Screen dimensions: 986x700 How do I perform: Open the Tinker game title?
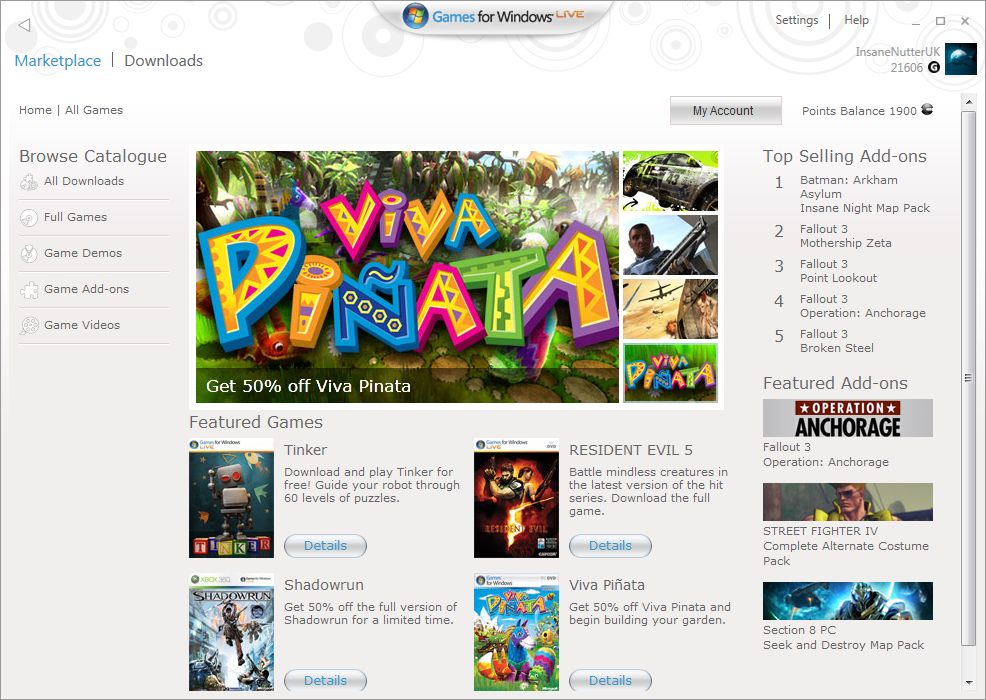[306, 450]
